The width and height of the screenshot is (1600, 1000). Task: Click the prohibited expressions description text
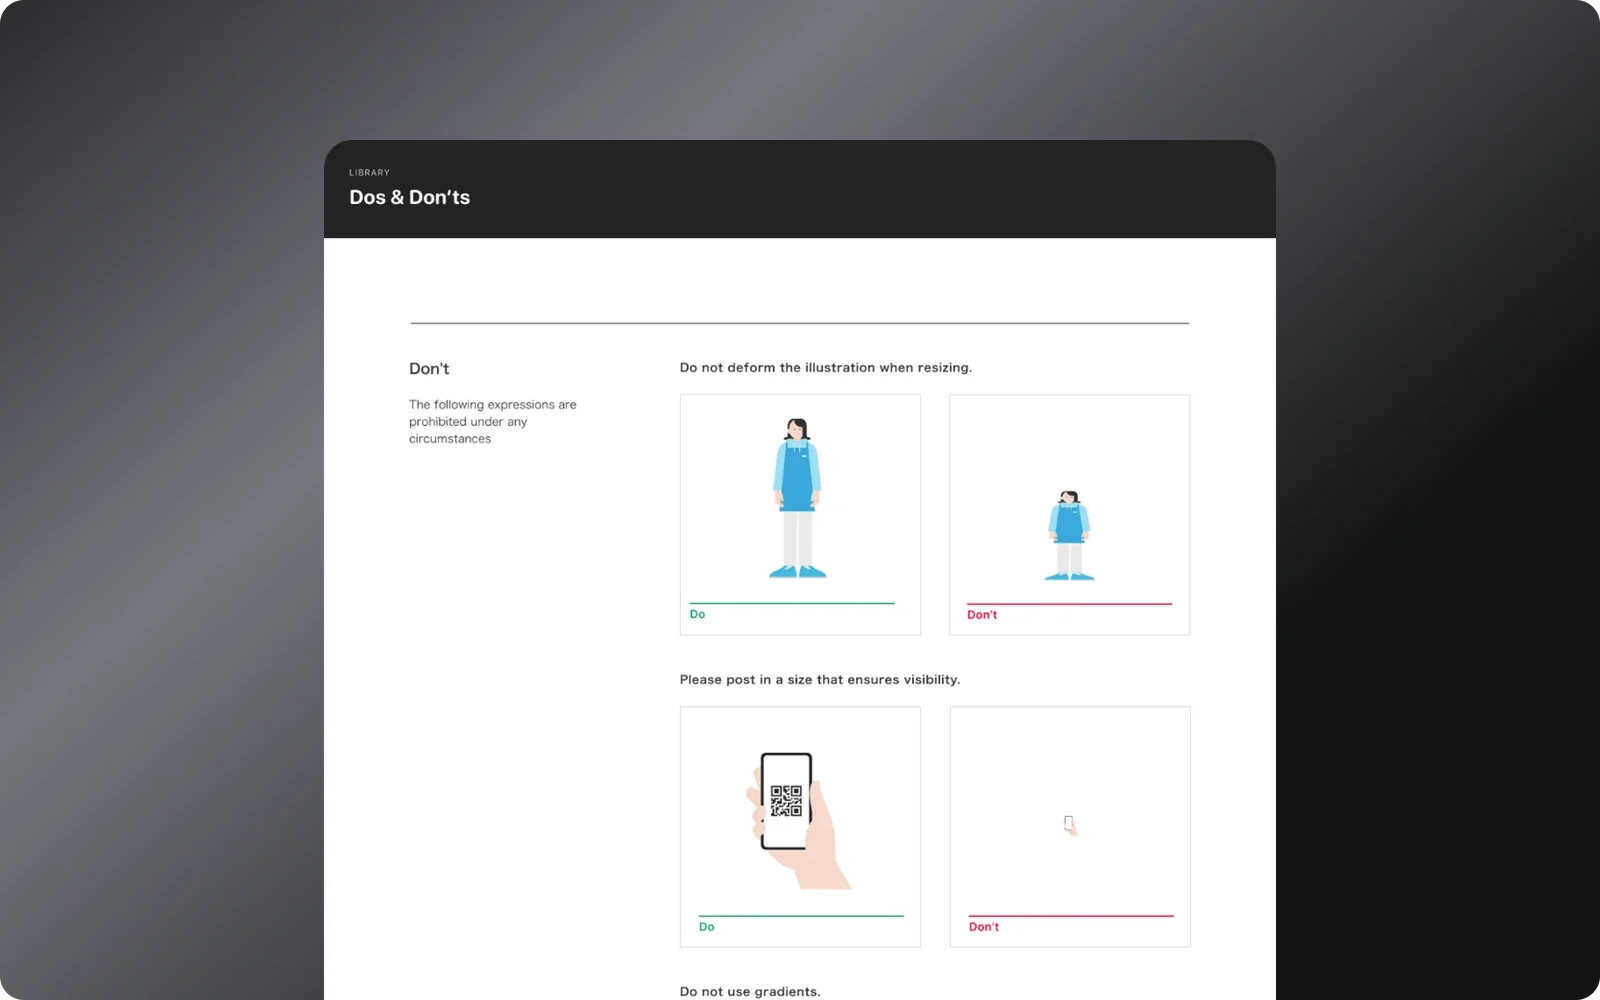pos(493,421)
